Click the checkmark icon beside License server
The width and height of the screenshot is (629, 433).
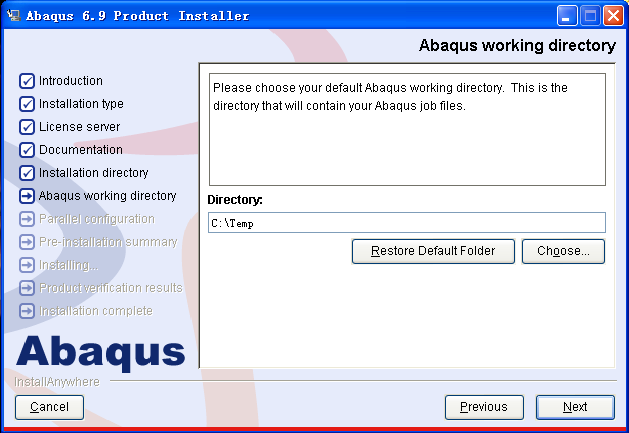point(27,127)
